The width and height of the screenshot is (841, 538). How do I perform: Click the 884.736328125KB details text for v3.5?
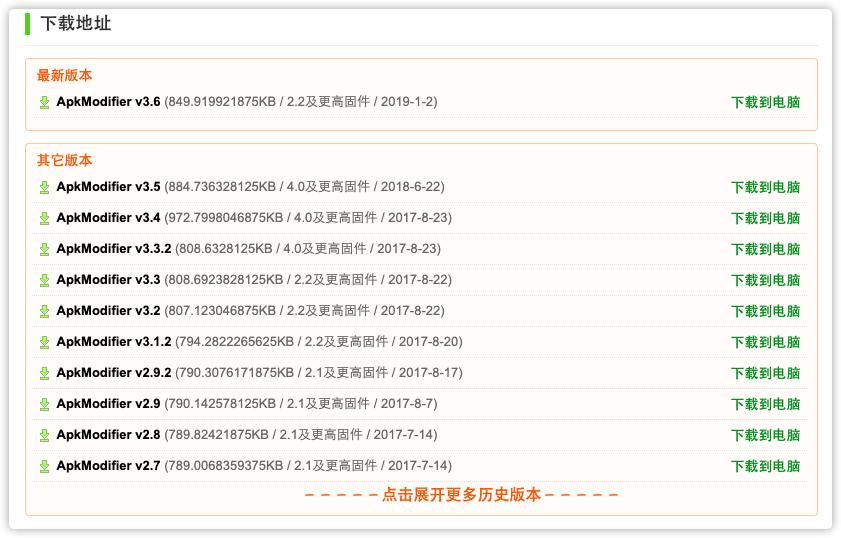click(305, 187)
